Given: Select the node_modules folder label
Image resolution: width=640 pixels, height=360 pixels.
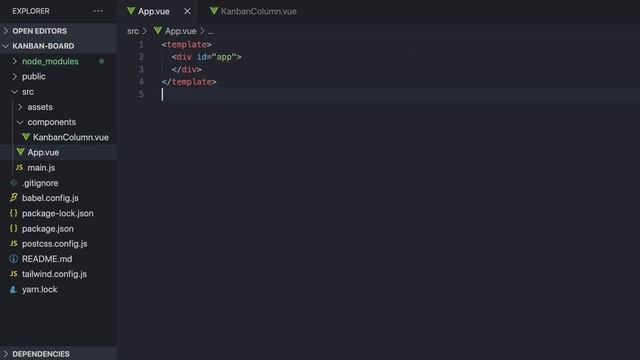Looking at the screenshot, I should click(x=50, y=61).
